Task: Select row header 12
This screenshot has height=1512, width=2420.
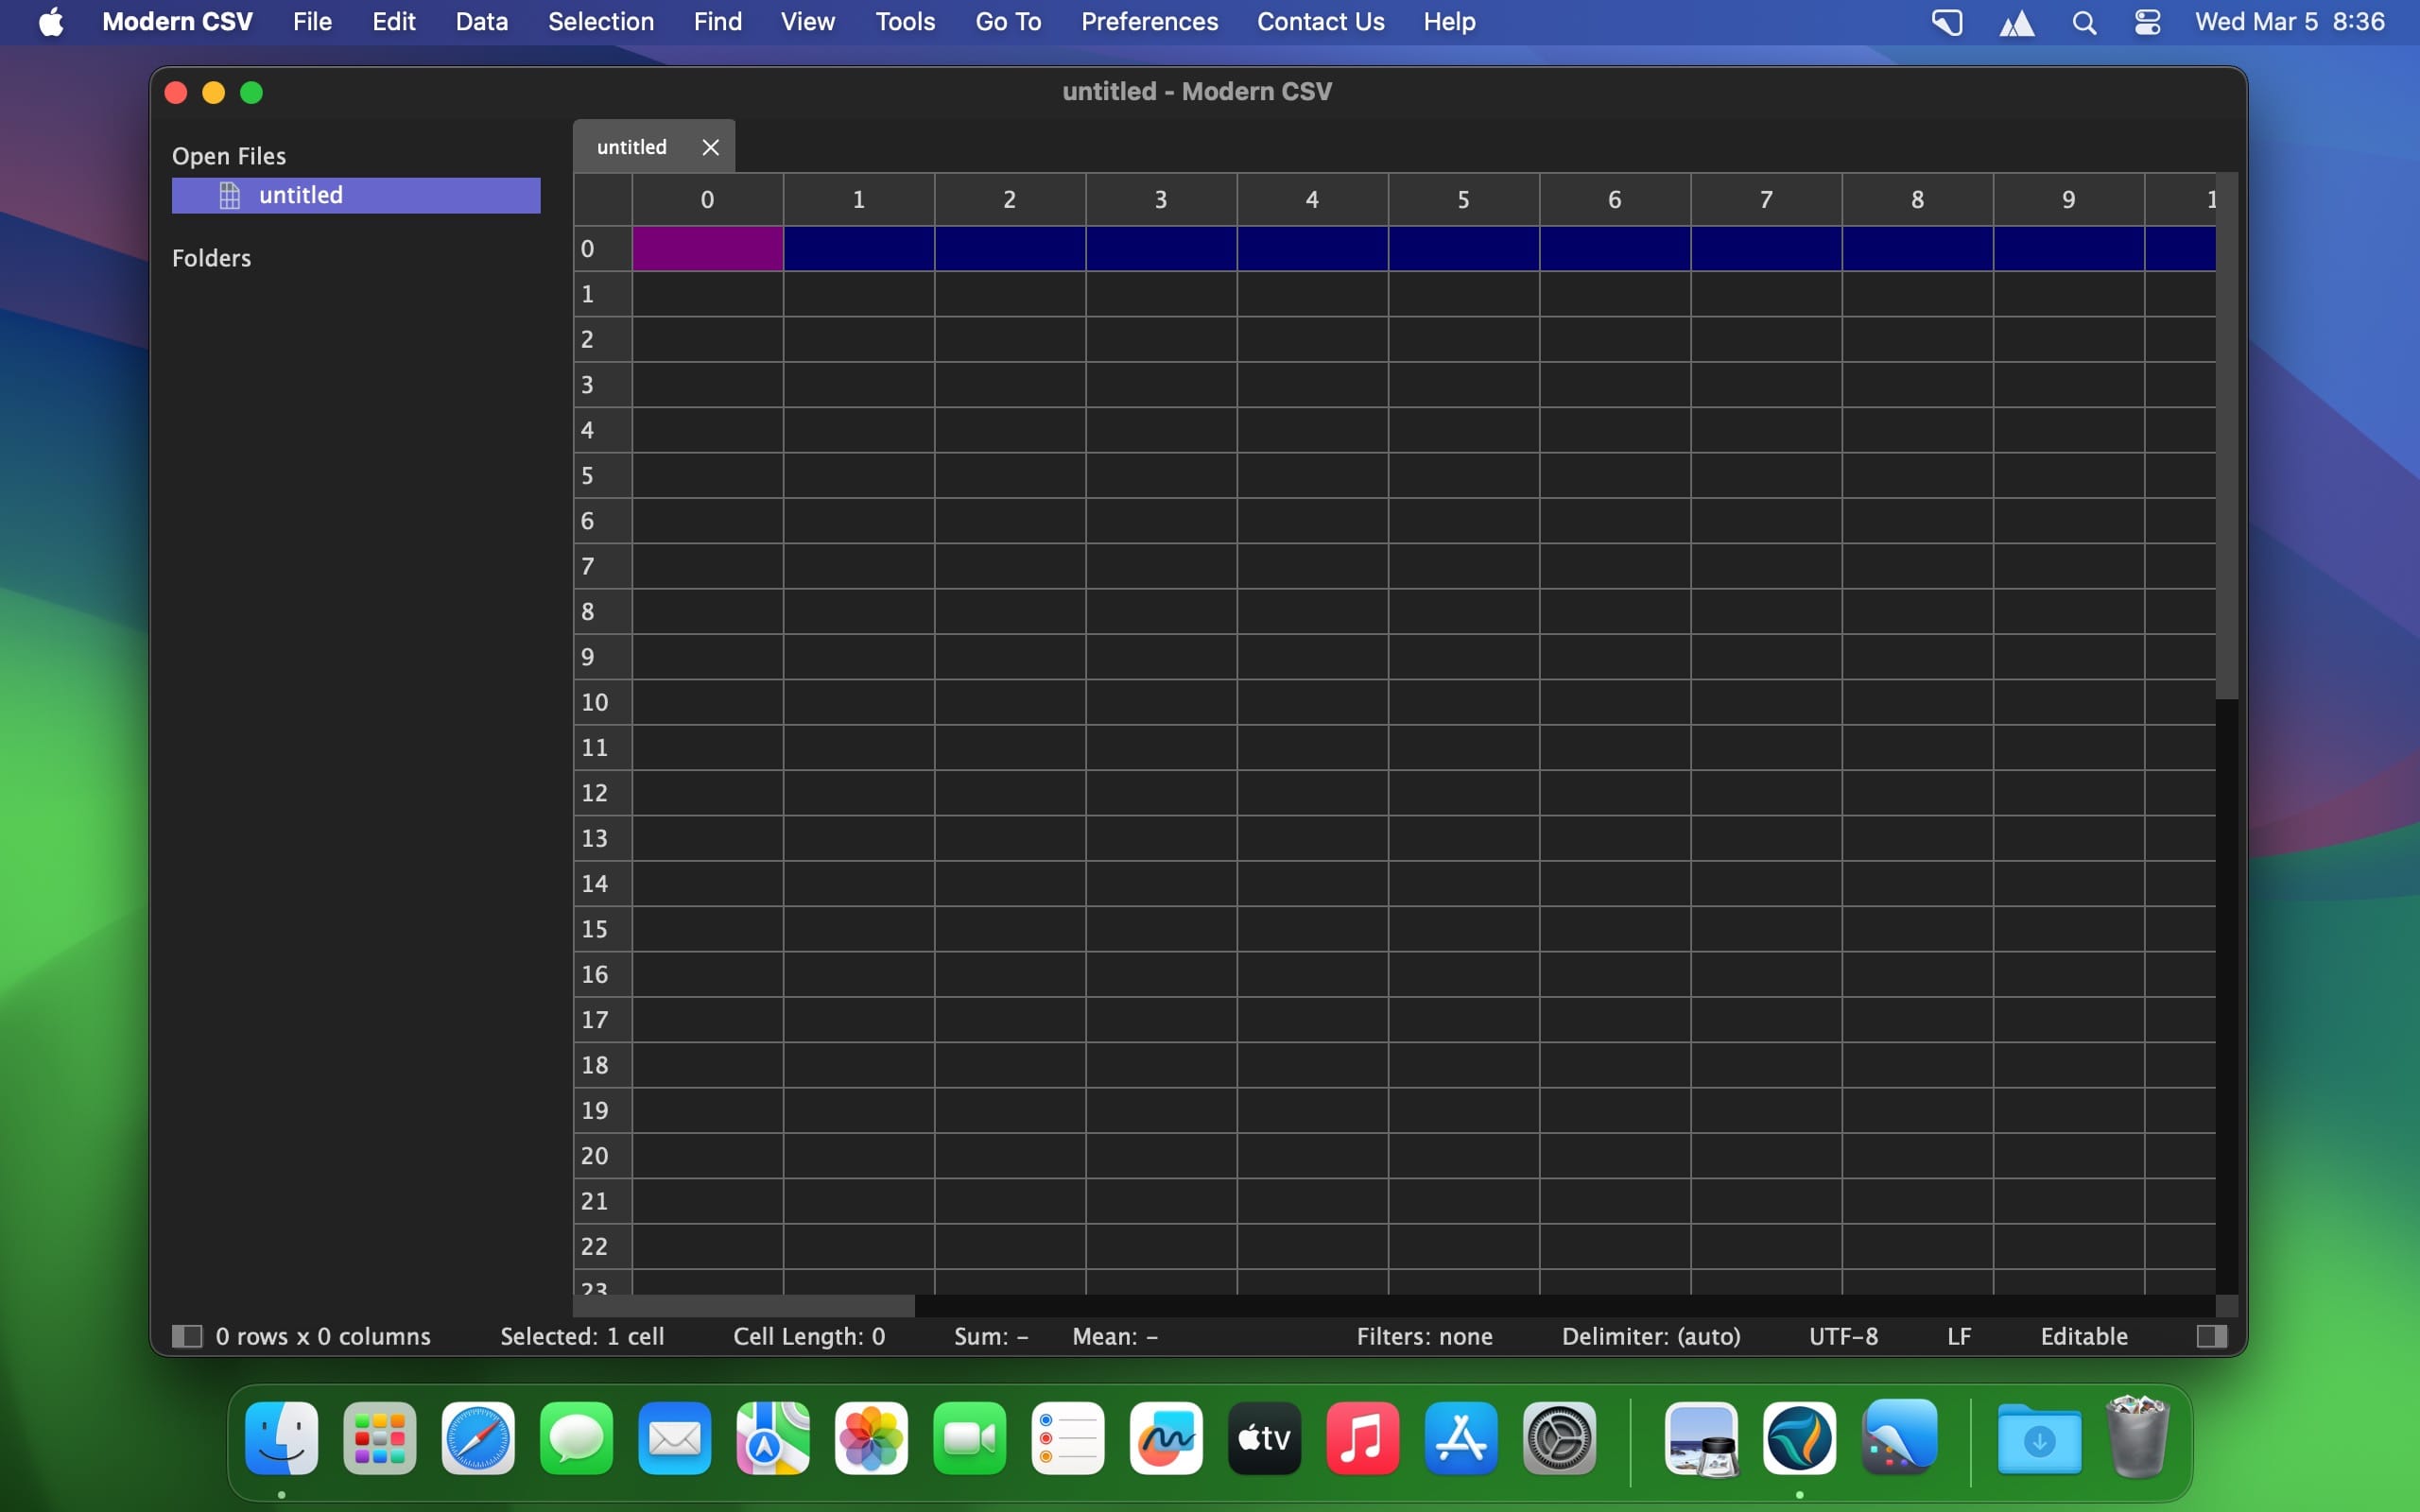Action: [603, 793]
